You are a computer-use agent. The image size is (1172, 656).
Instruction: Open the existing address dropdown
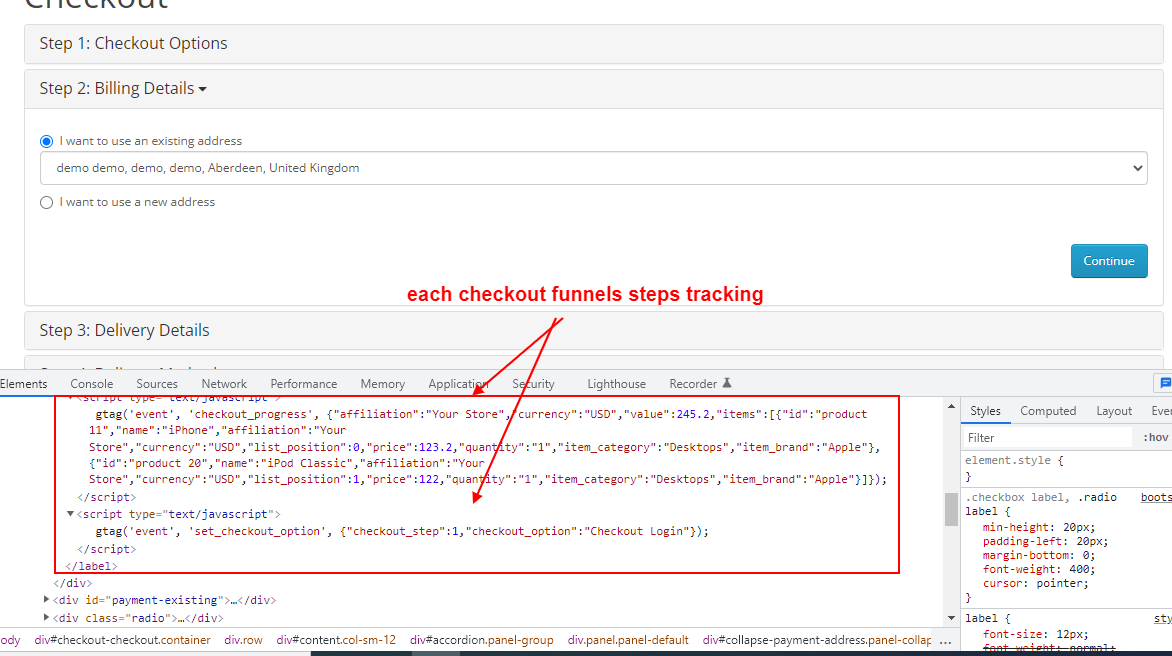593,168
